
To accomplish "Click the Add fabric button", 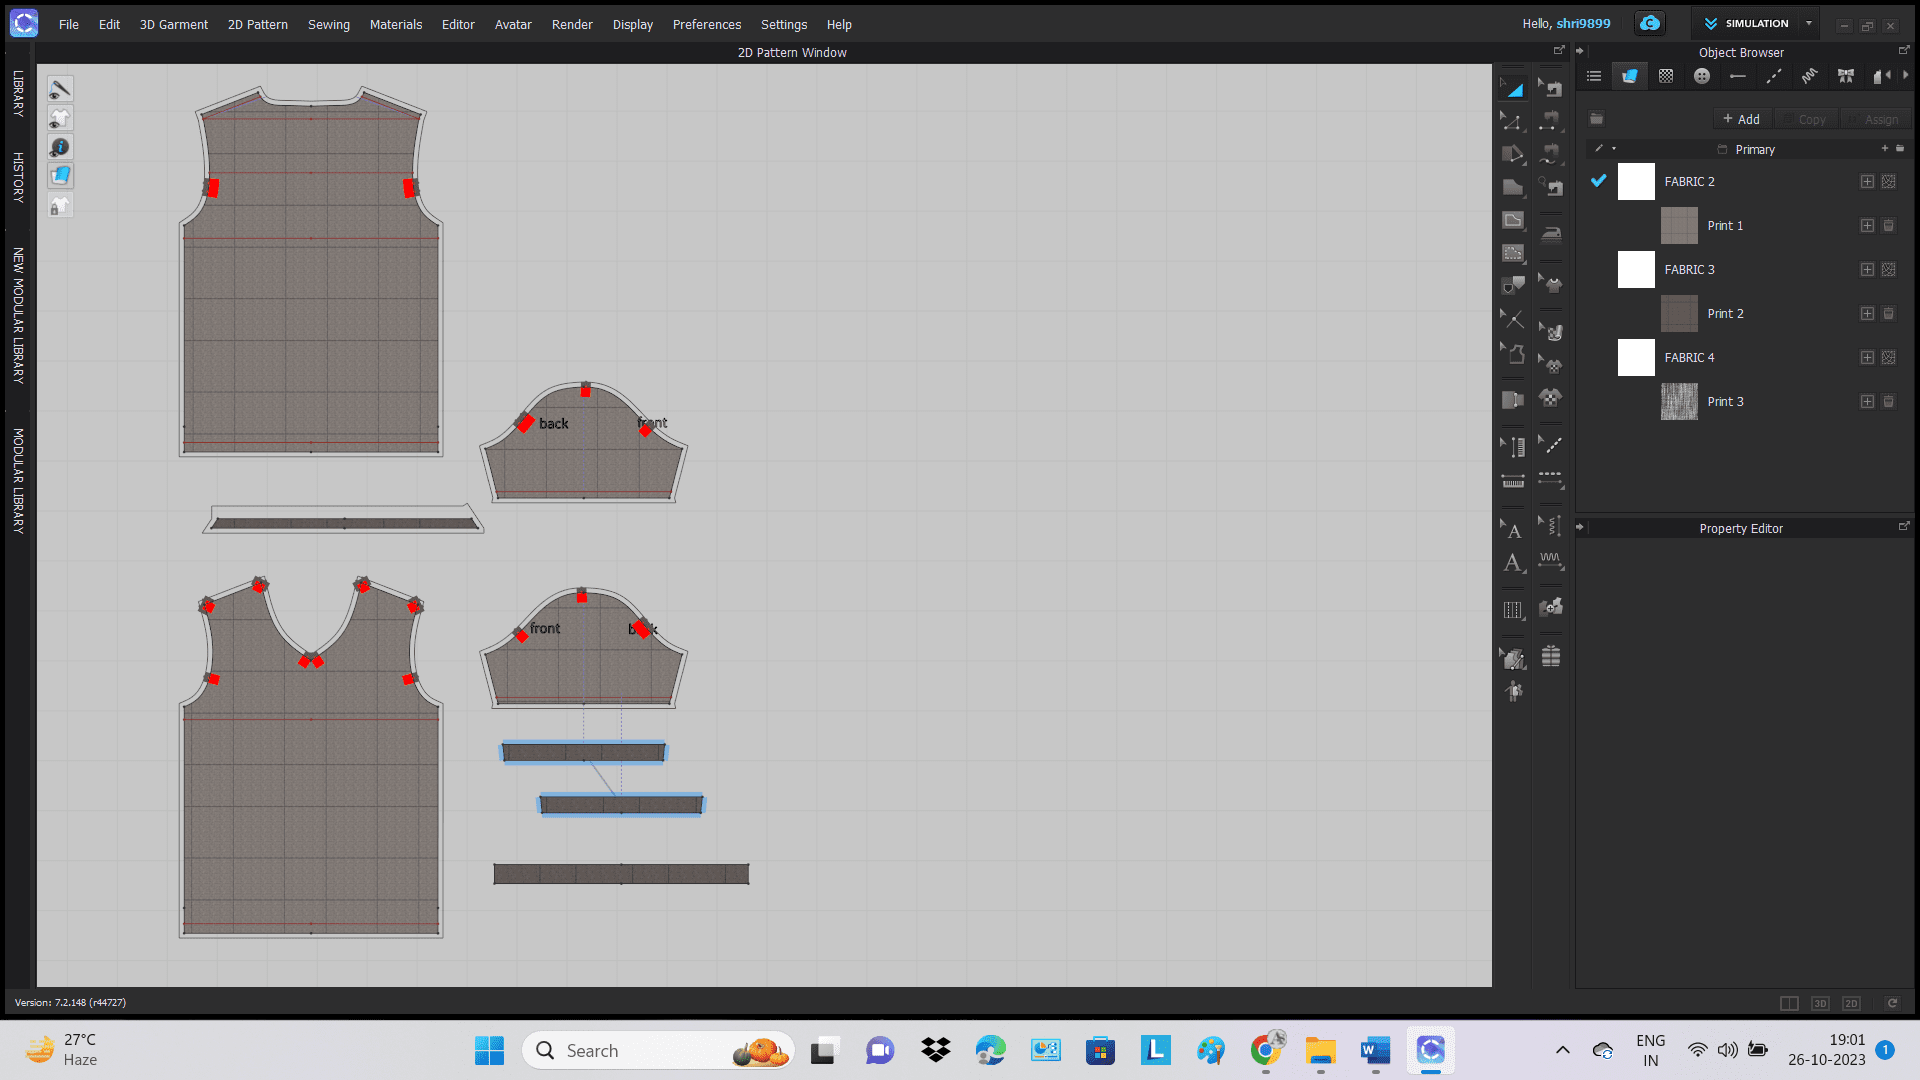I will (1741, 119).
